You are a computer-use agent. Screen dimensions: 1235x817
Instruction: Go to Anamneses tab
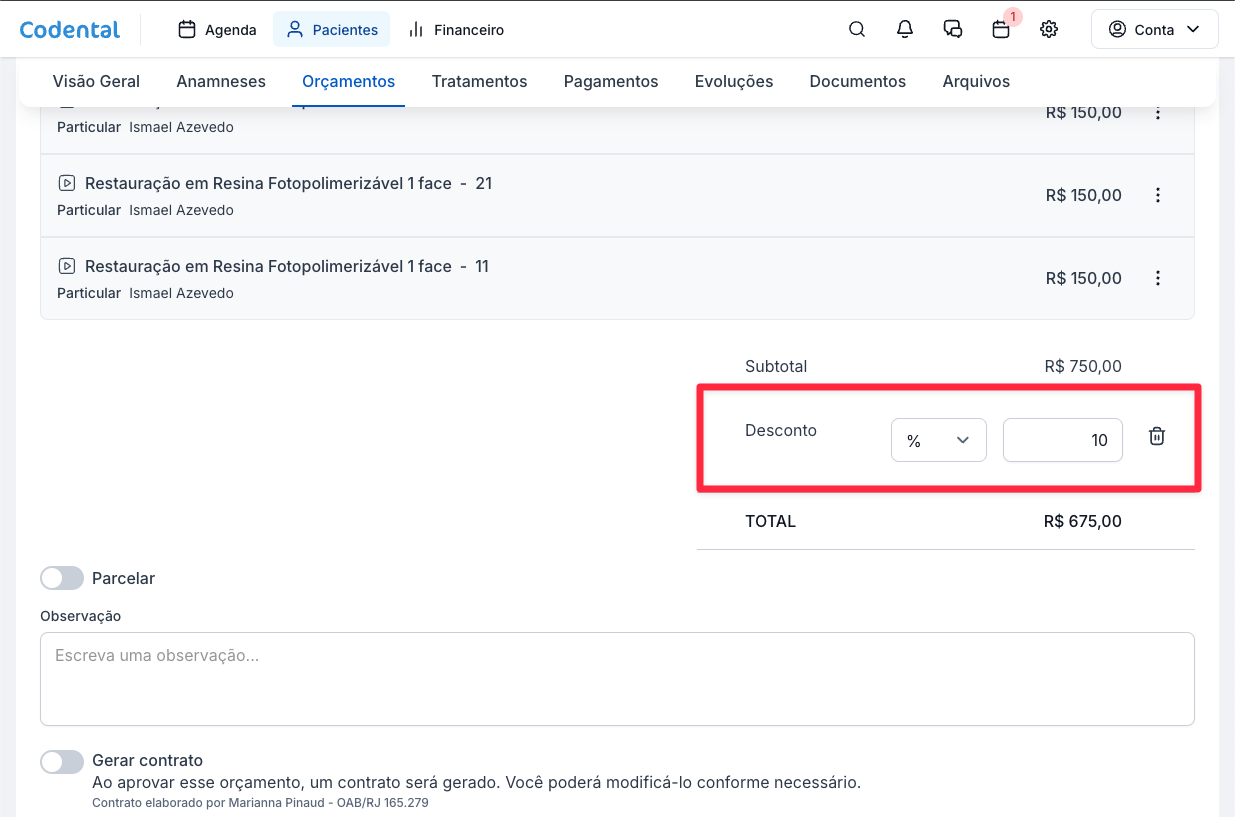pos(221,82)
